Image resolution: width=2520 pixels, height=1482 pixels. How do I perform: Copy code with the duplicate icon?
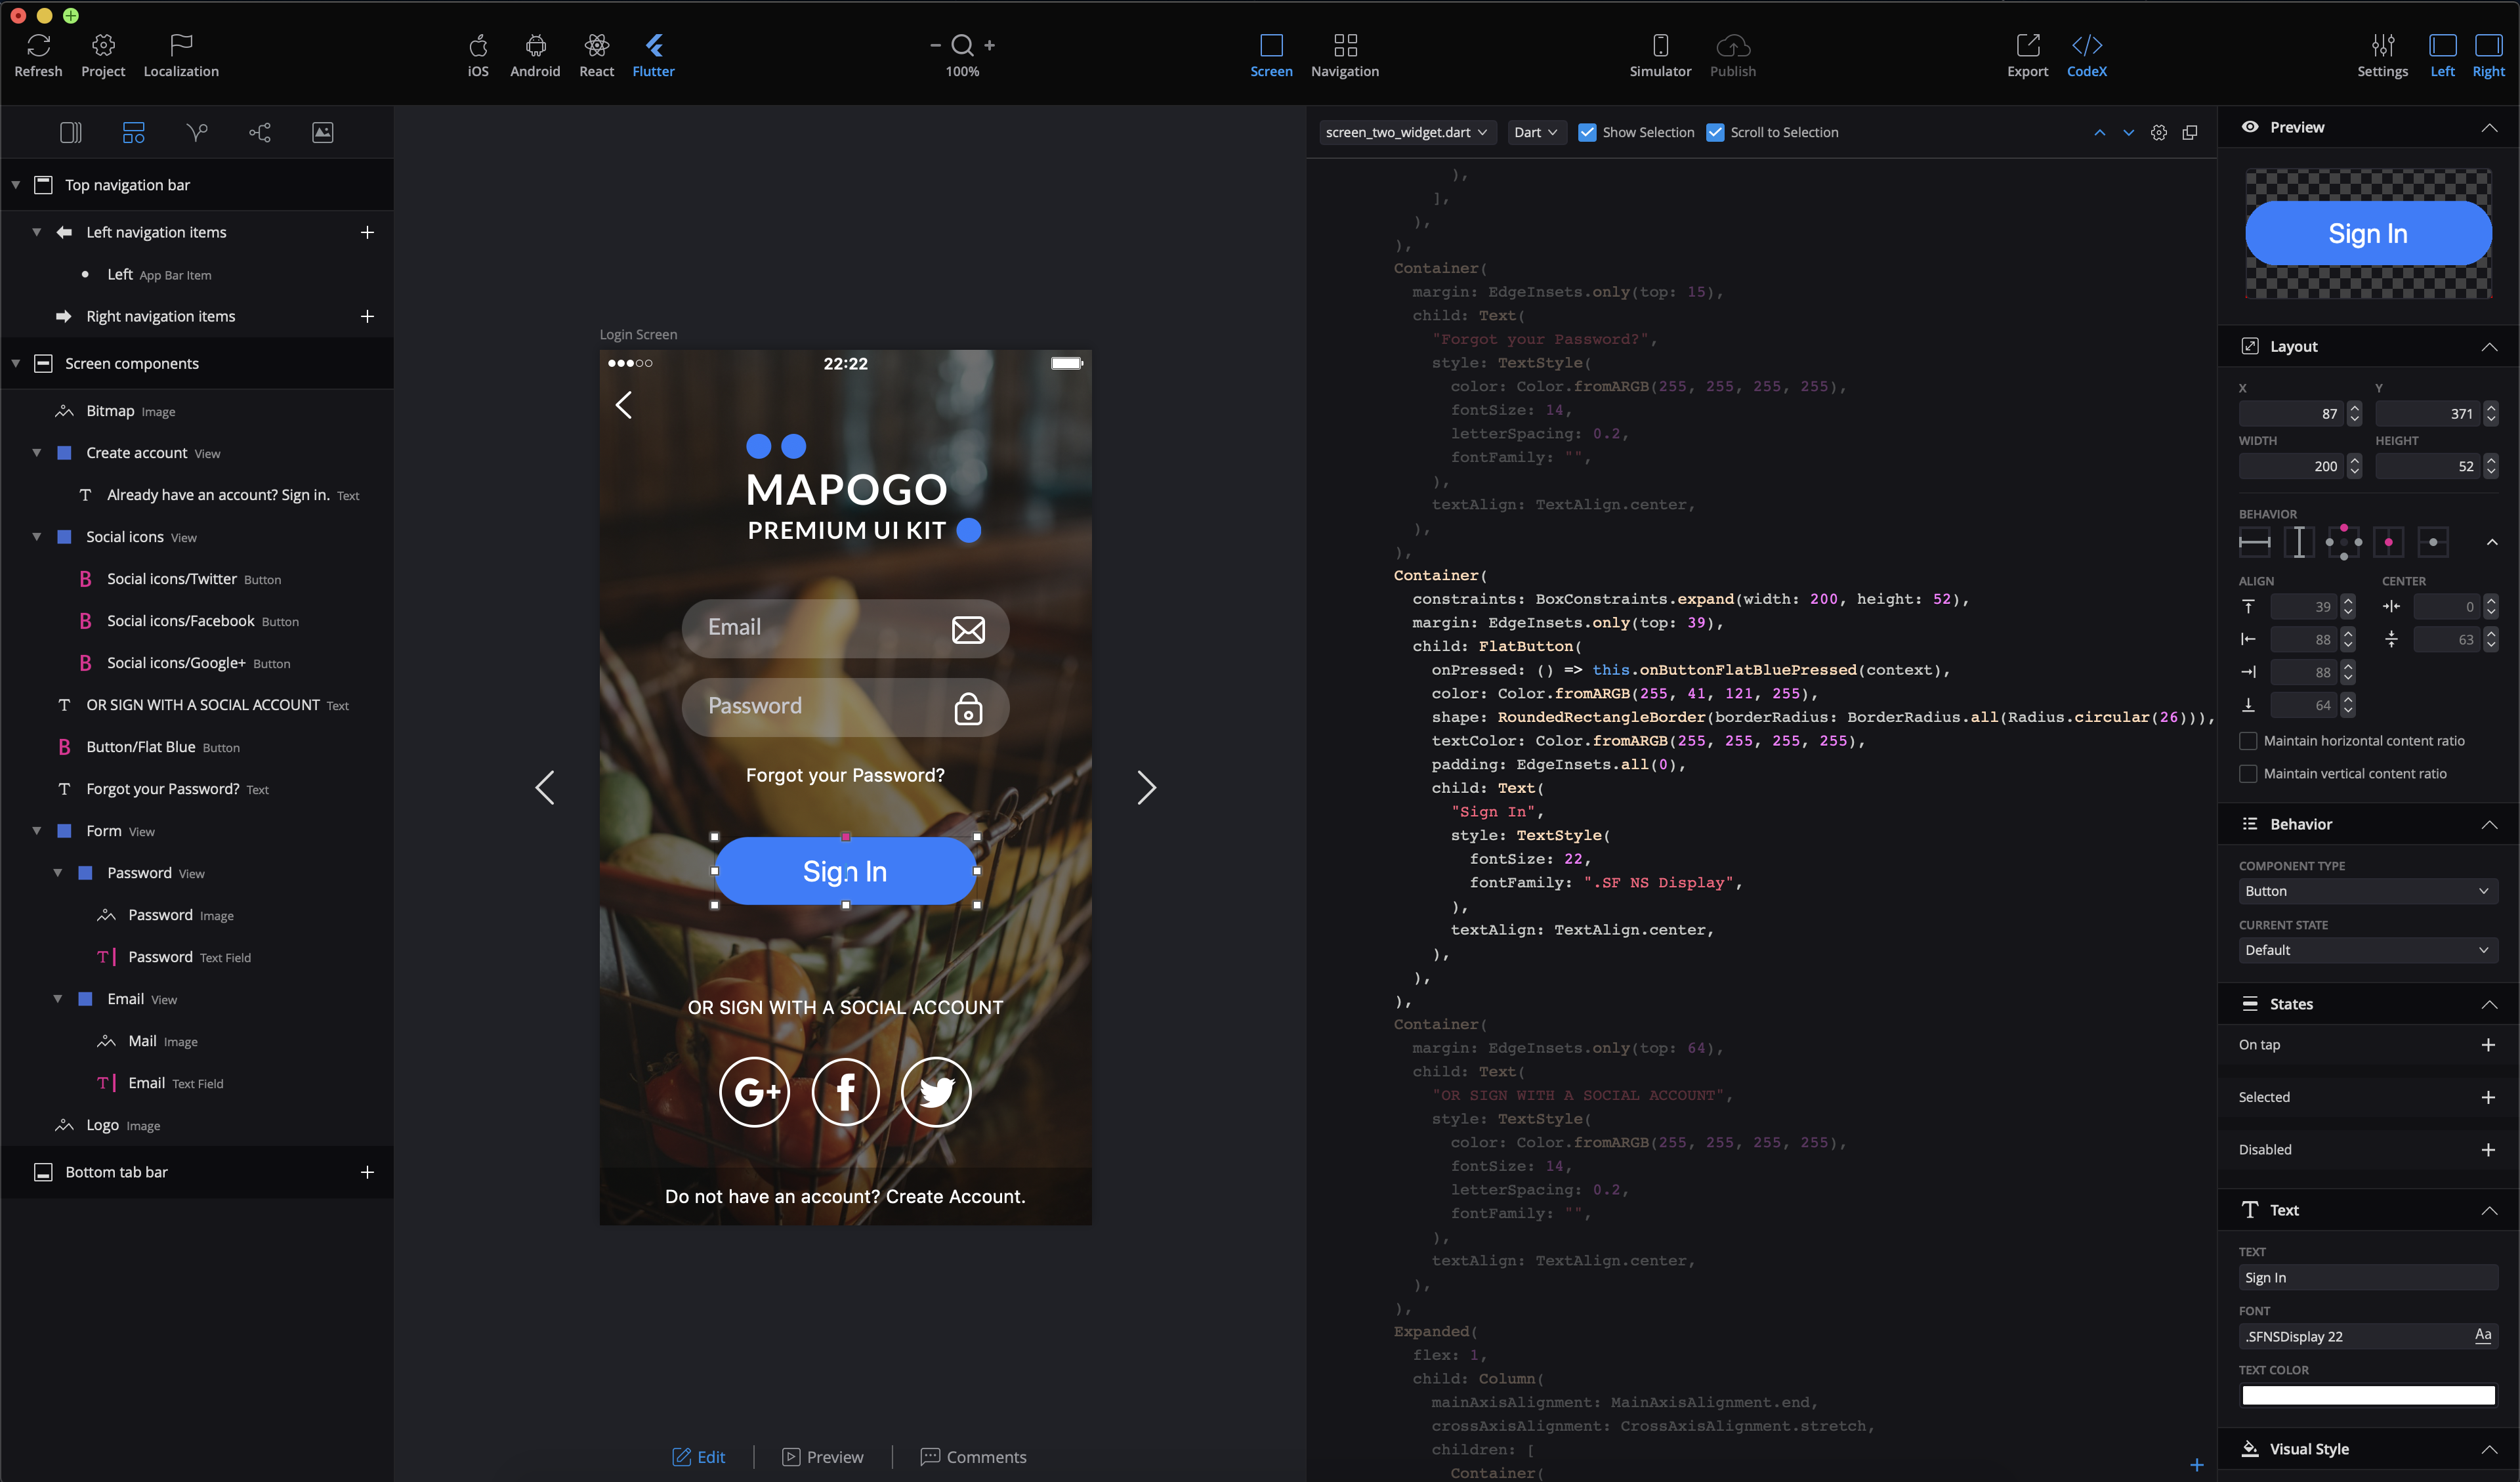coord(2190,132)
